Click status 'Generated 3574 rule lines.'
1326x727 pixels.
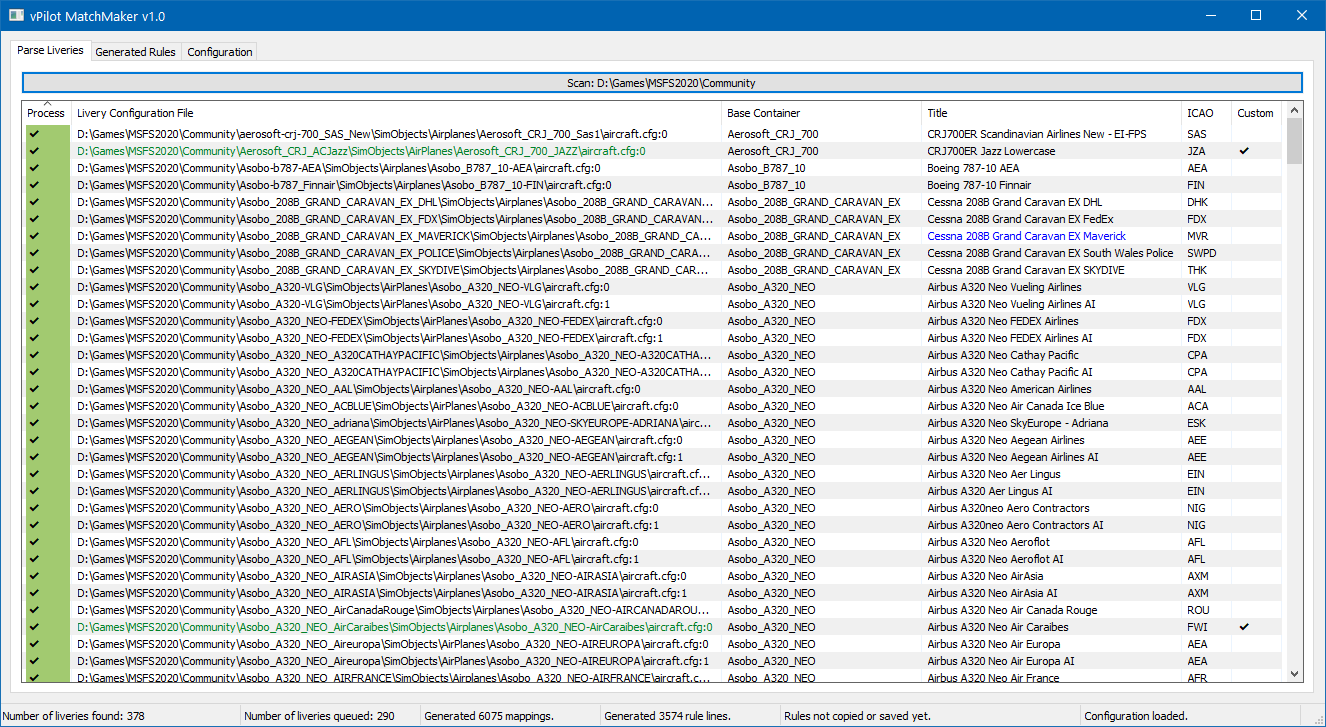667,716
